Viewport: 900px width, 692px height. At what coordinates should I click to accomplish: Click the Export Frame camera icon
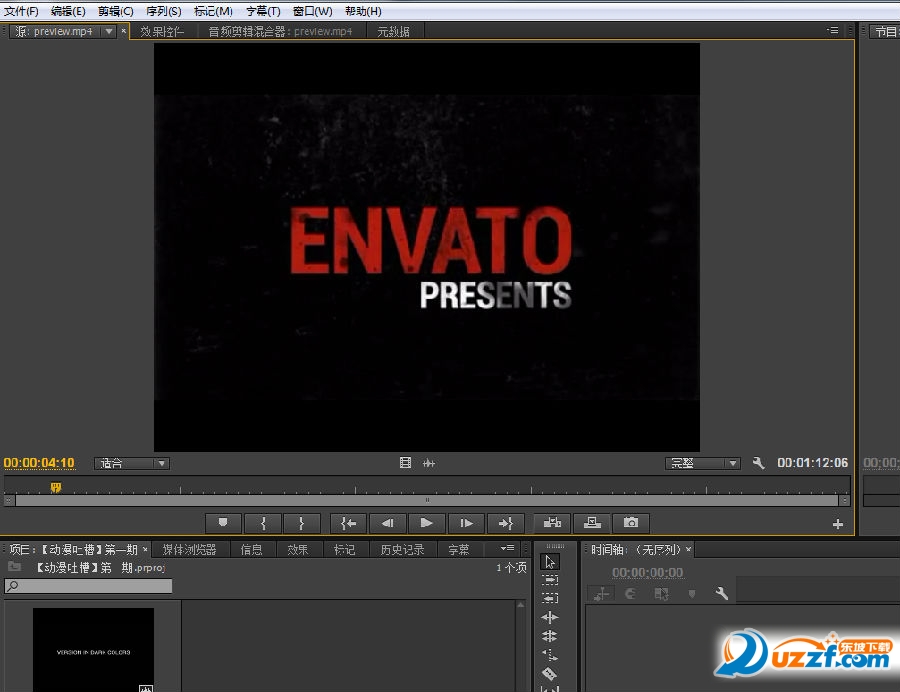631,523
